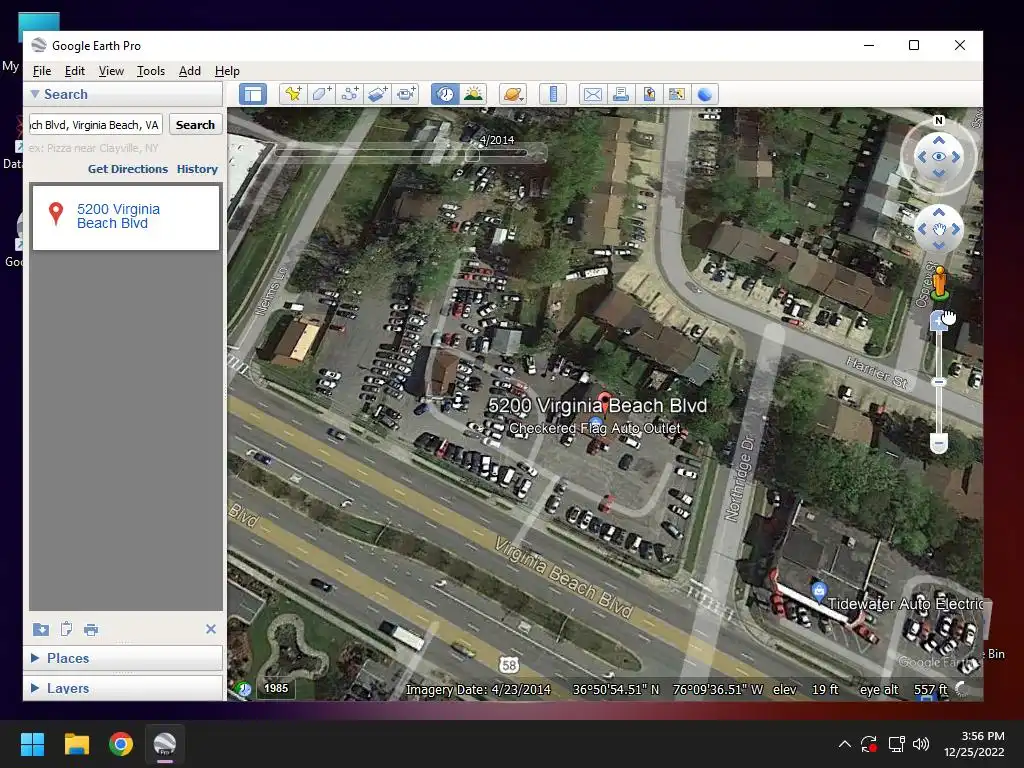The image size is (1024, 768).
Task: Click the 1985 historical imagery button
Action: pyautogui.click(x=276, y=688)
